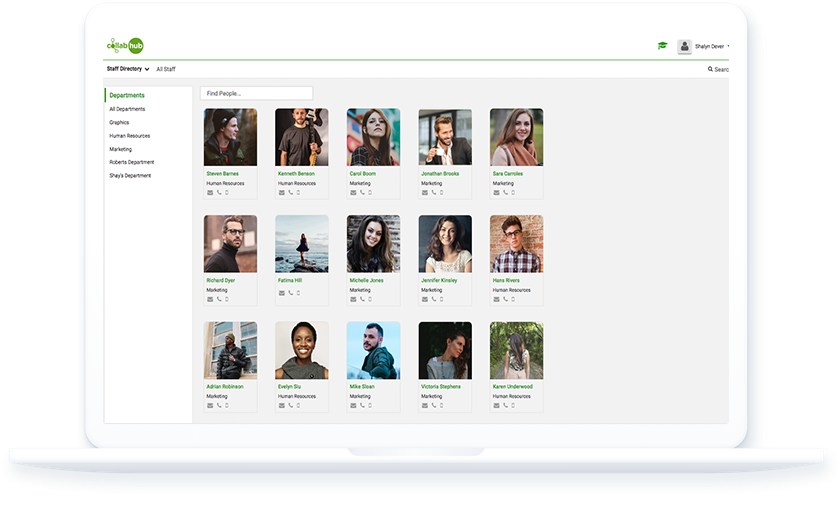Call Jonathan Brooks via phone icon
Viewport: 840px width, 519px height.
(x=434, y=193)
